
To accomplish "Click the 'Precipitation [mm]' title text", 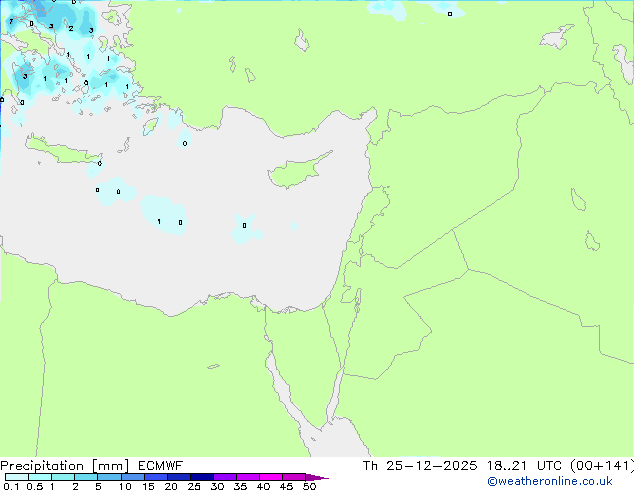I will tap(65, 466).
